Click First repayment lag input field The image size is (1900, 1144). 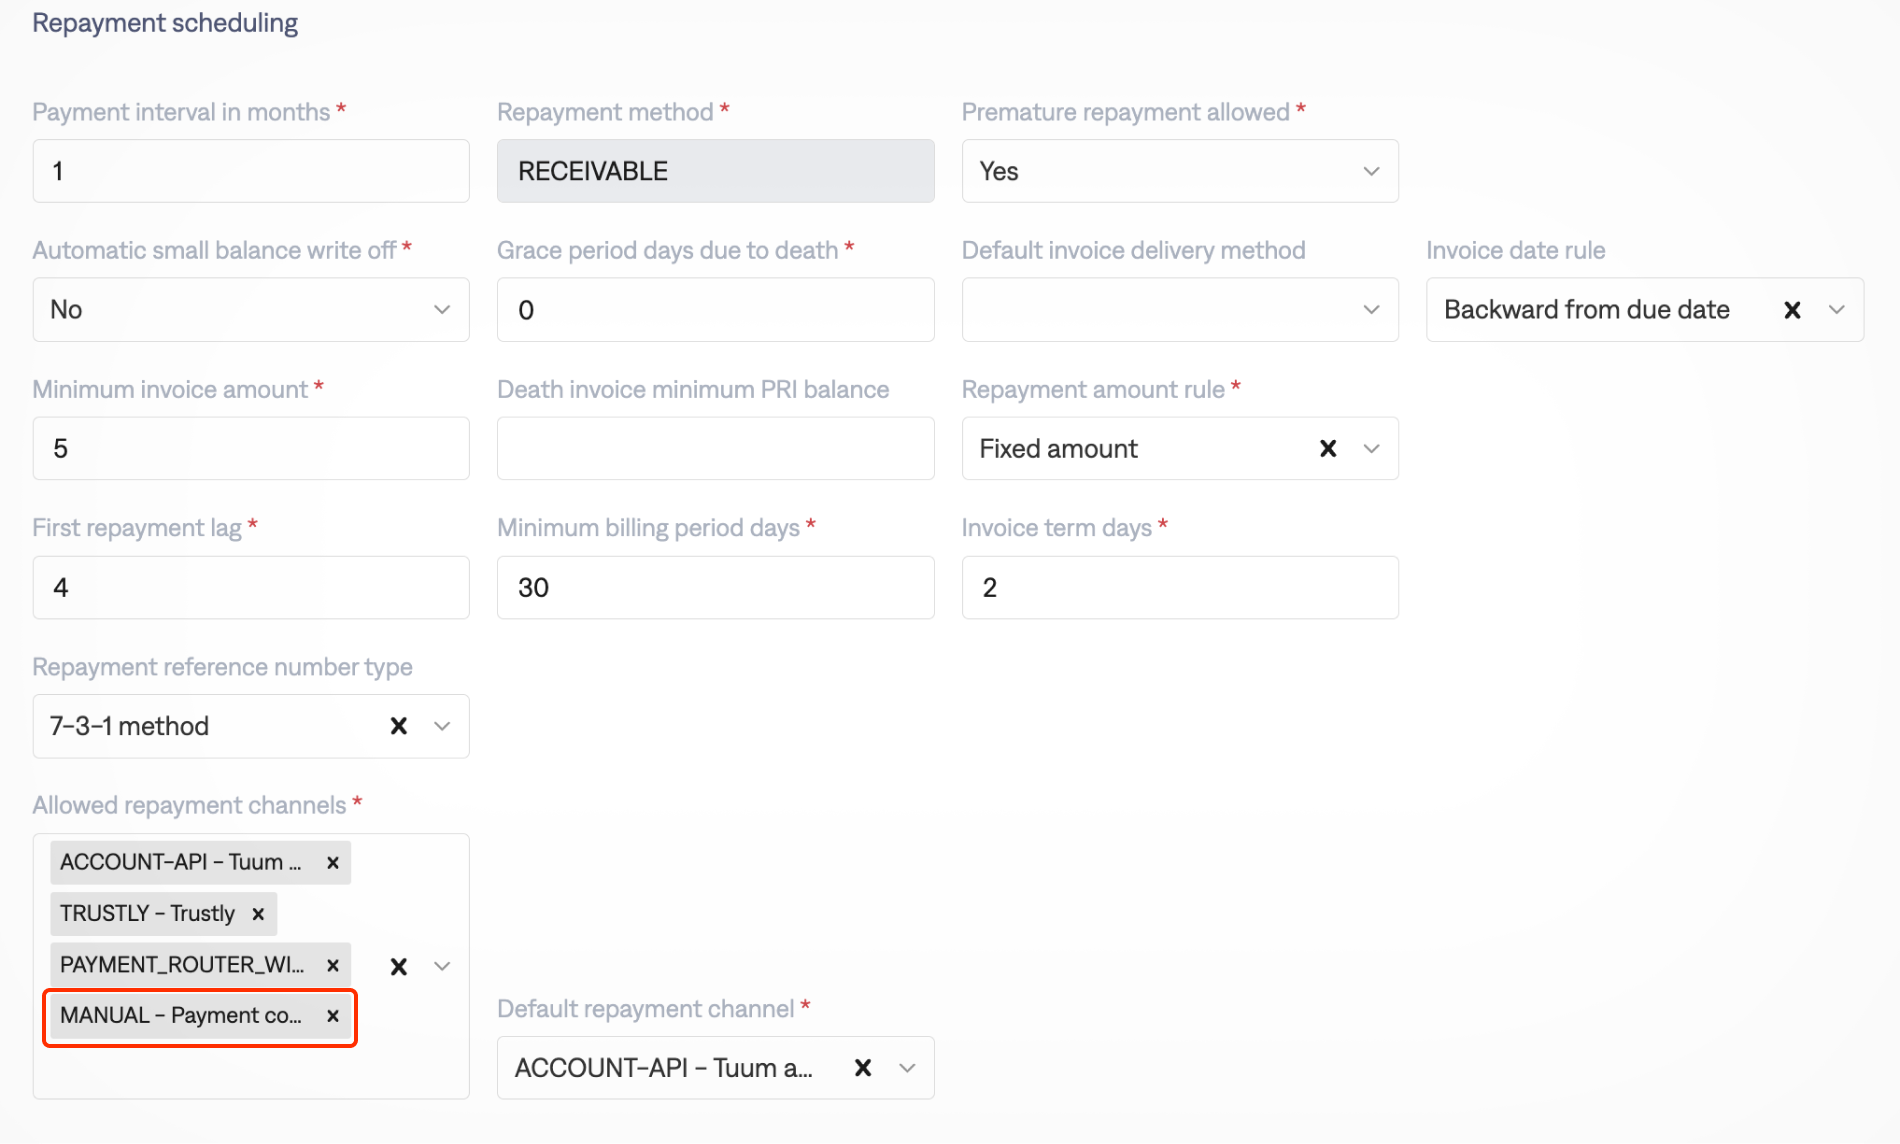[250, 588]
